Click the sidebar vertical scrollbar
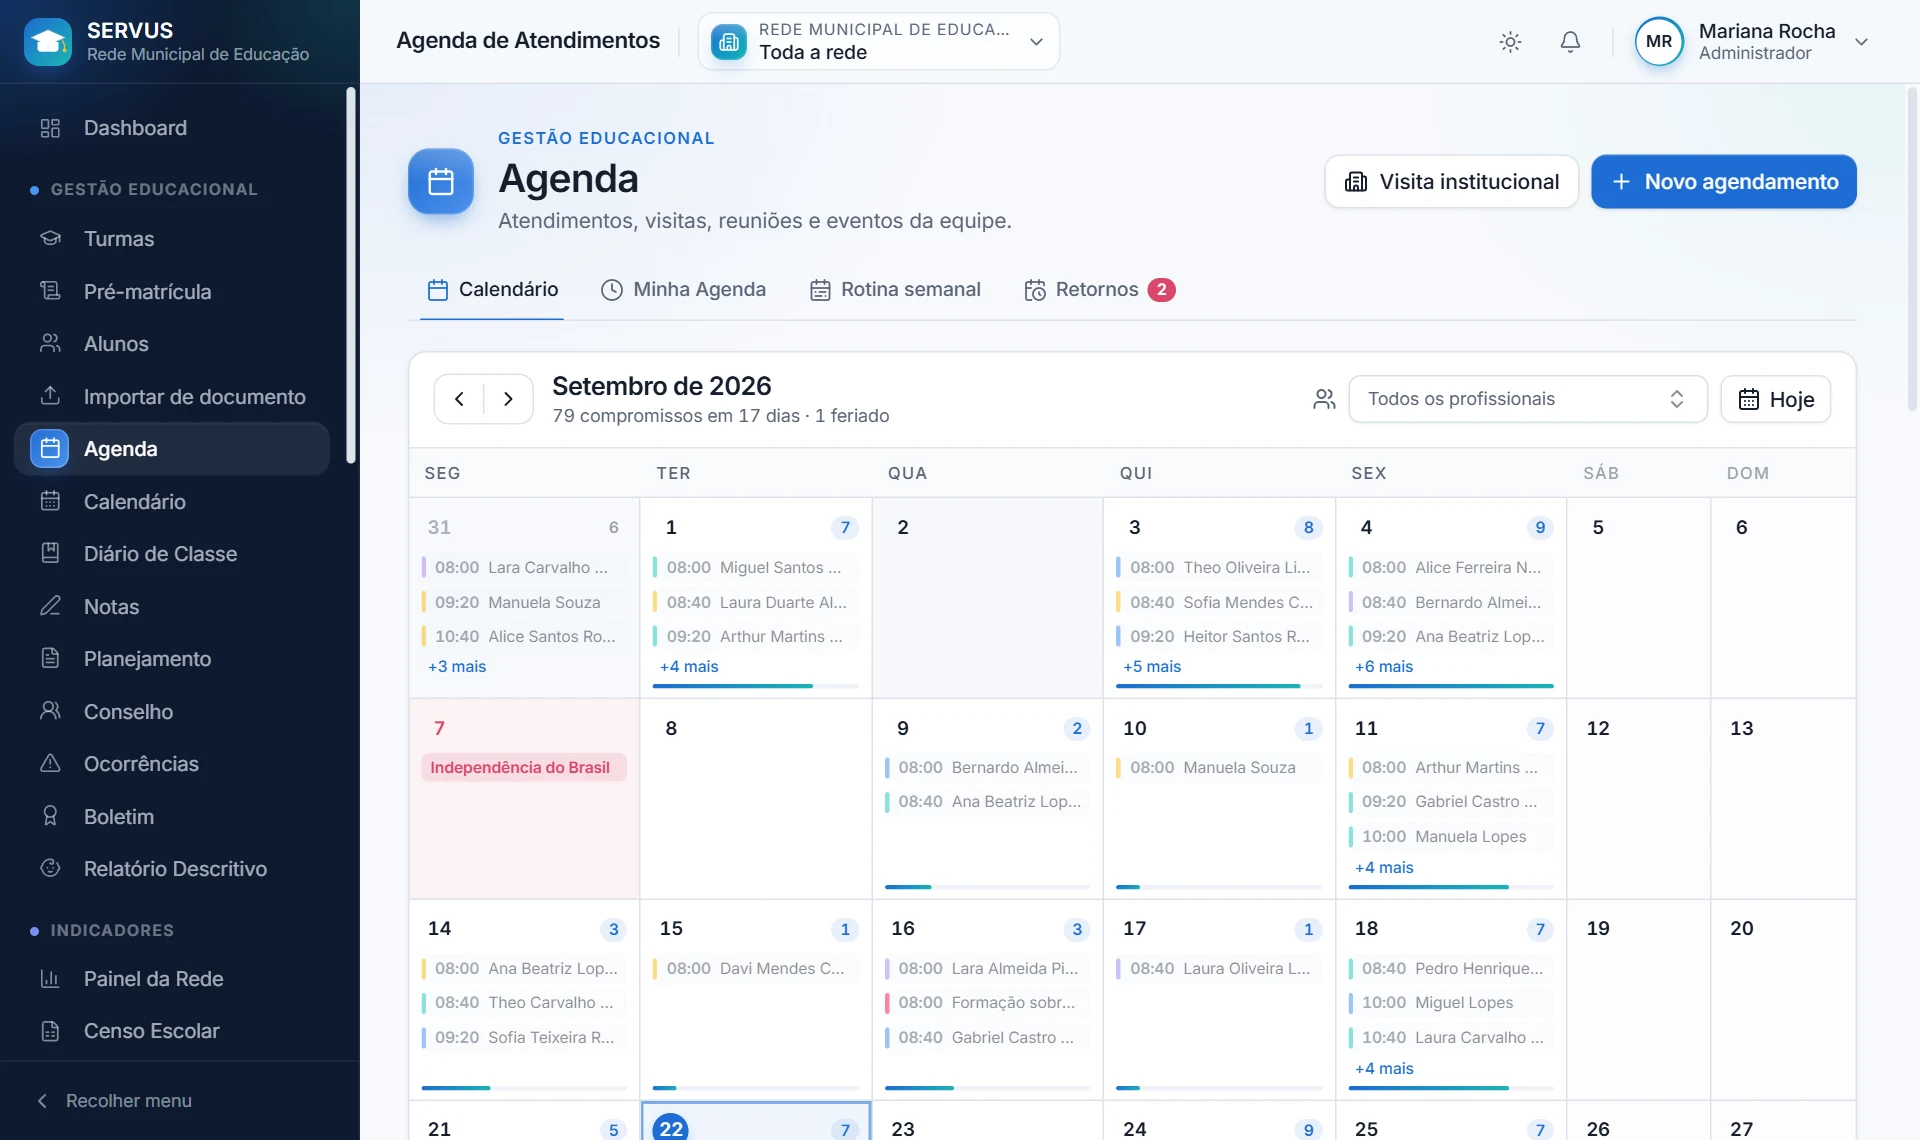This screenshot has width=1920, height=1140. click(x=350, y=276)
